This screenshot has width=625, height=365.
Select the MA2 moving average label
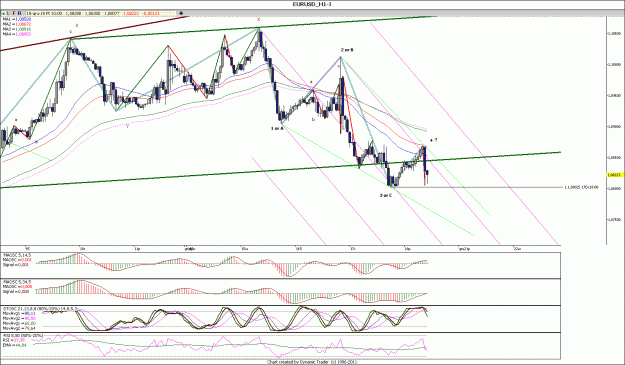coord(17,24)
